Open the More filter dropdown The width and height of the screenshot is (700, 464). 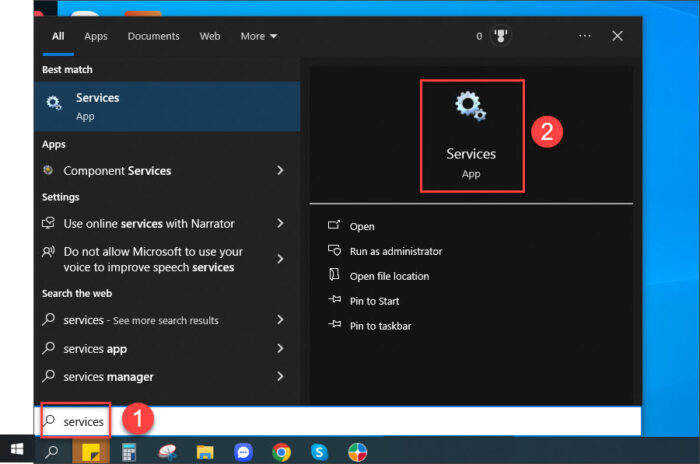258,36
